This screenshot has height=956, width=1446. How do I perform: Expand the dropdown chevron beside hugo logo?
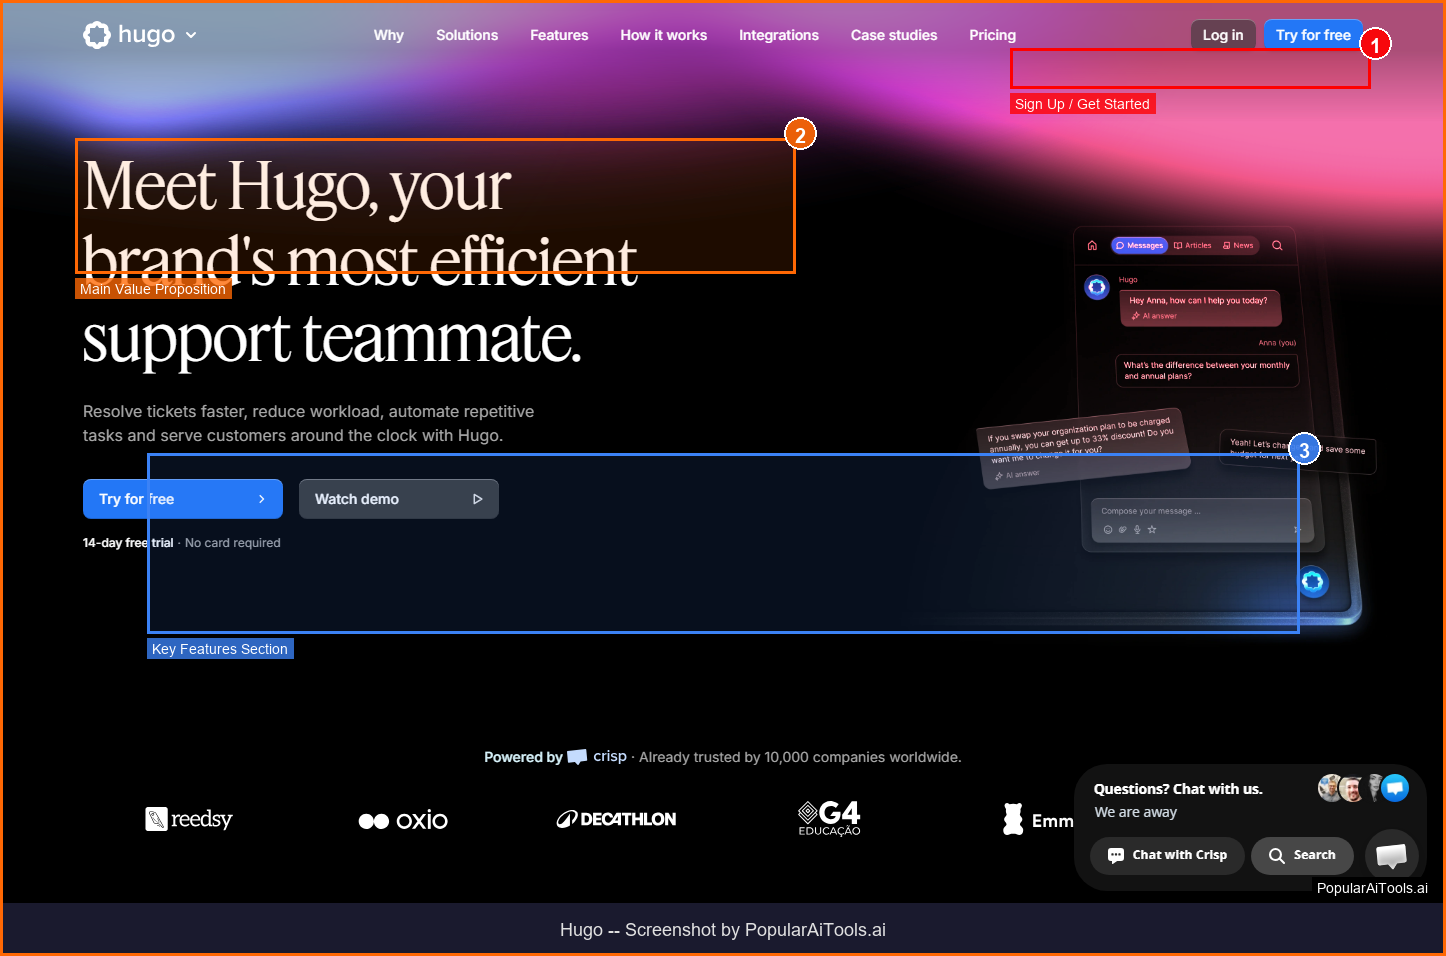click(191, 35)
